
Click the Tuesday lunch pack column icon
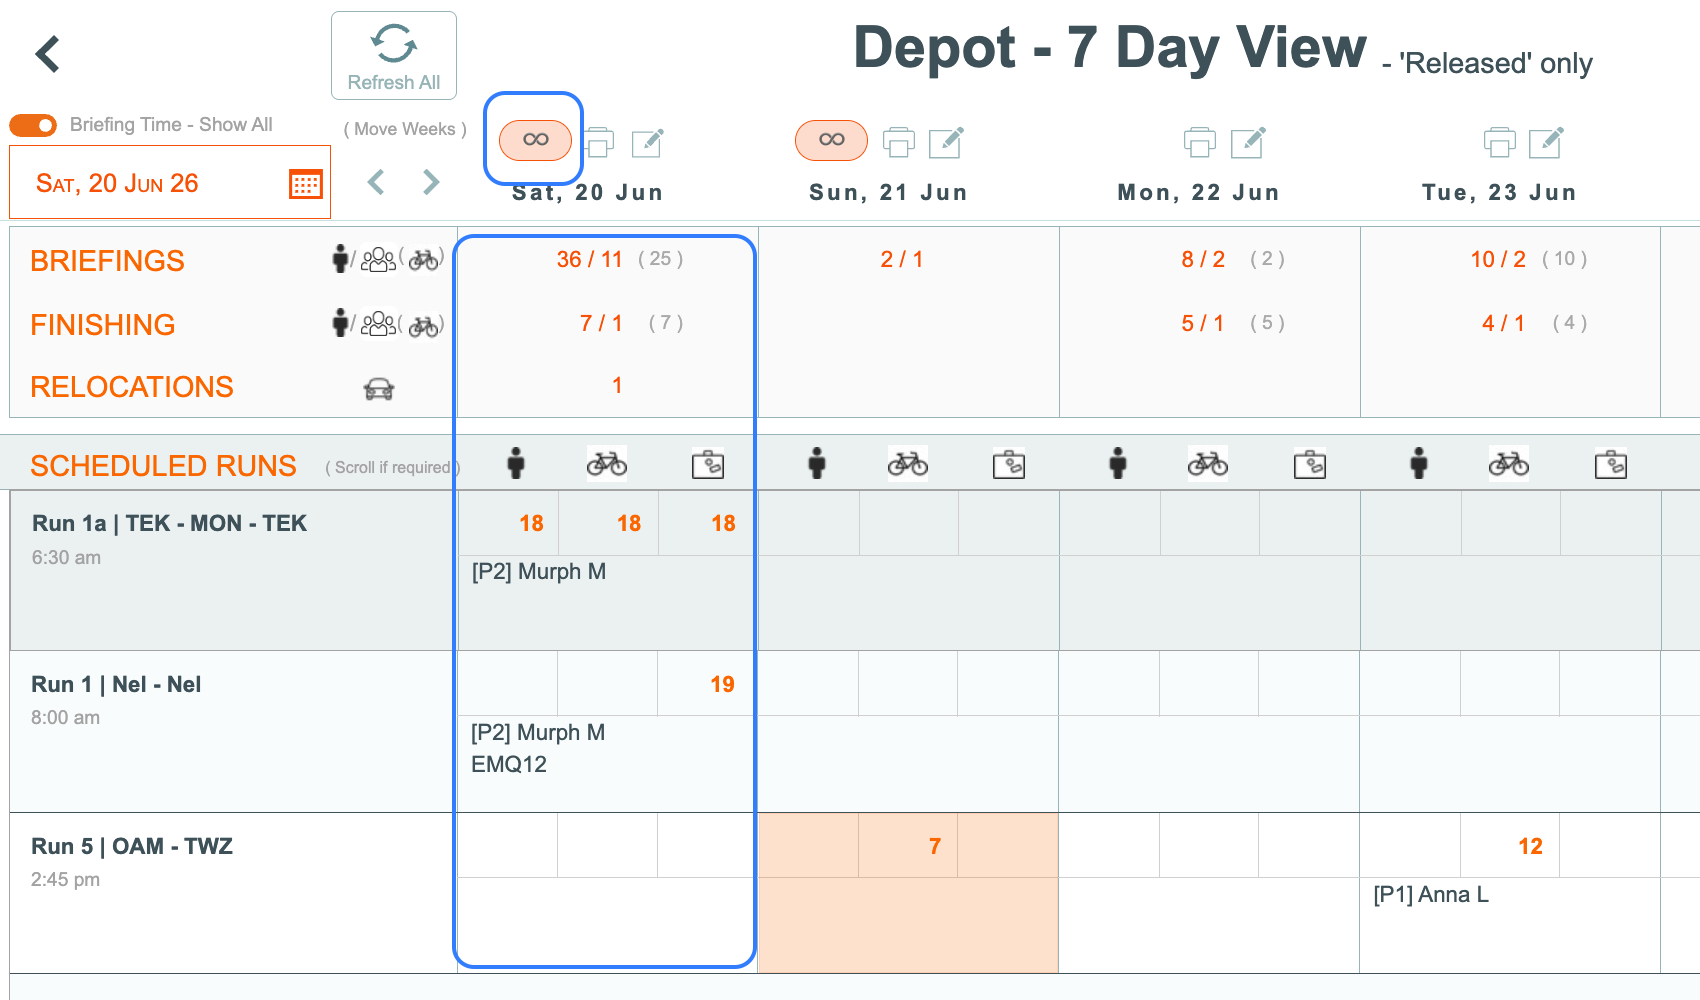coord(1611,464)
